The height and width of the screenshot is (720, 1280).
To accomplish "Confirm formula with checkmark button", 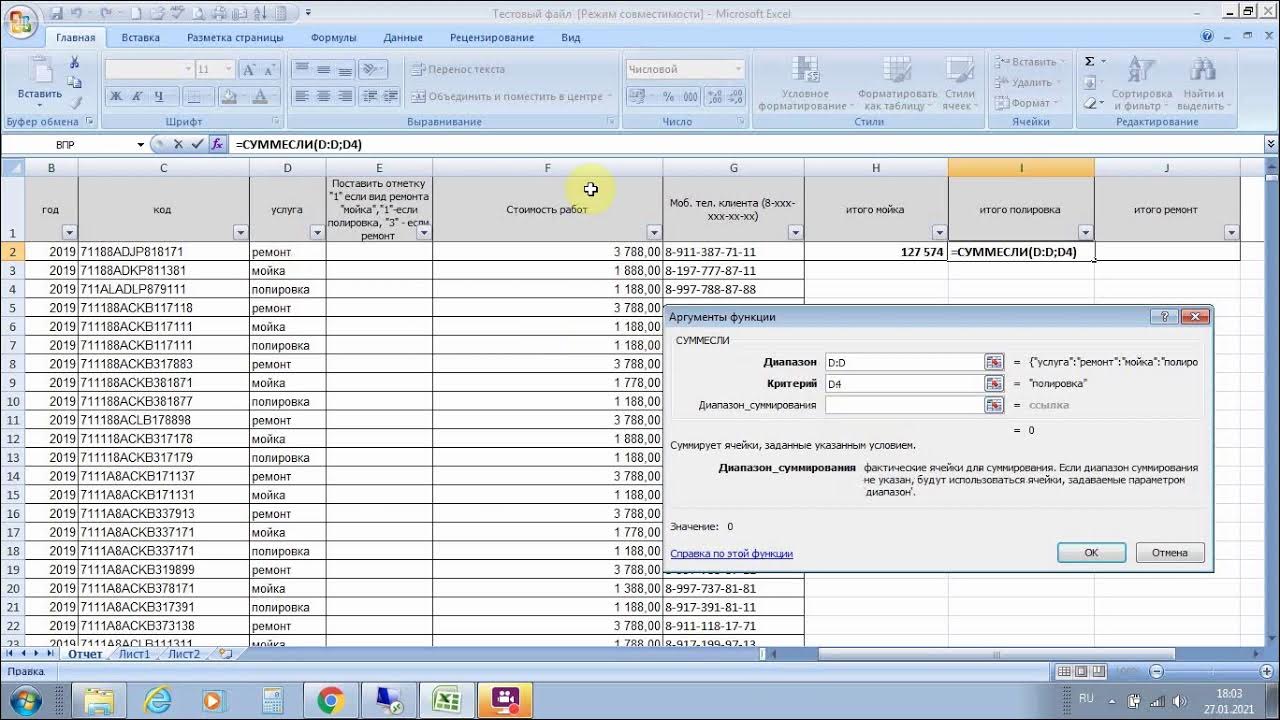I will pos(197,145).
